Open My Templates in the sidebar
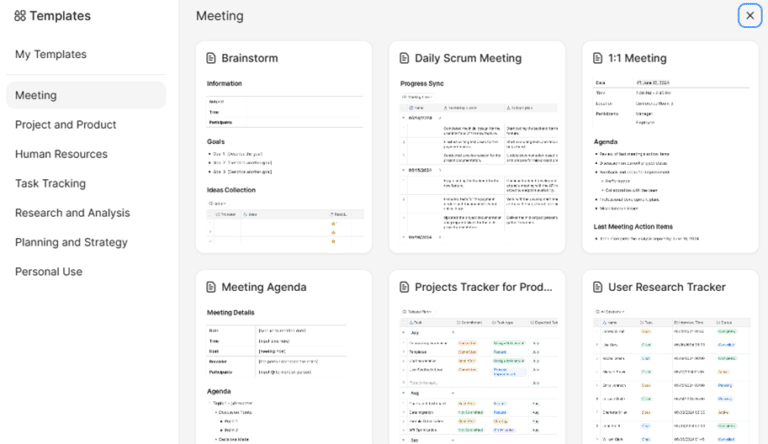The width and height of the screenshot is (768, 444). (x=51, y=54)
